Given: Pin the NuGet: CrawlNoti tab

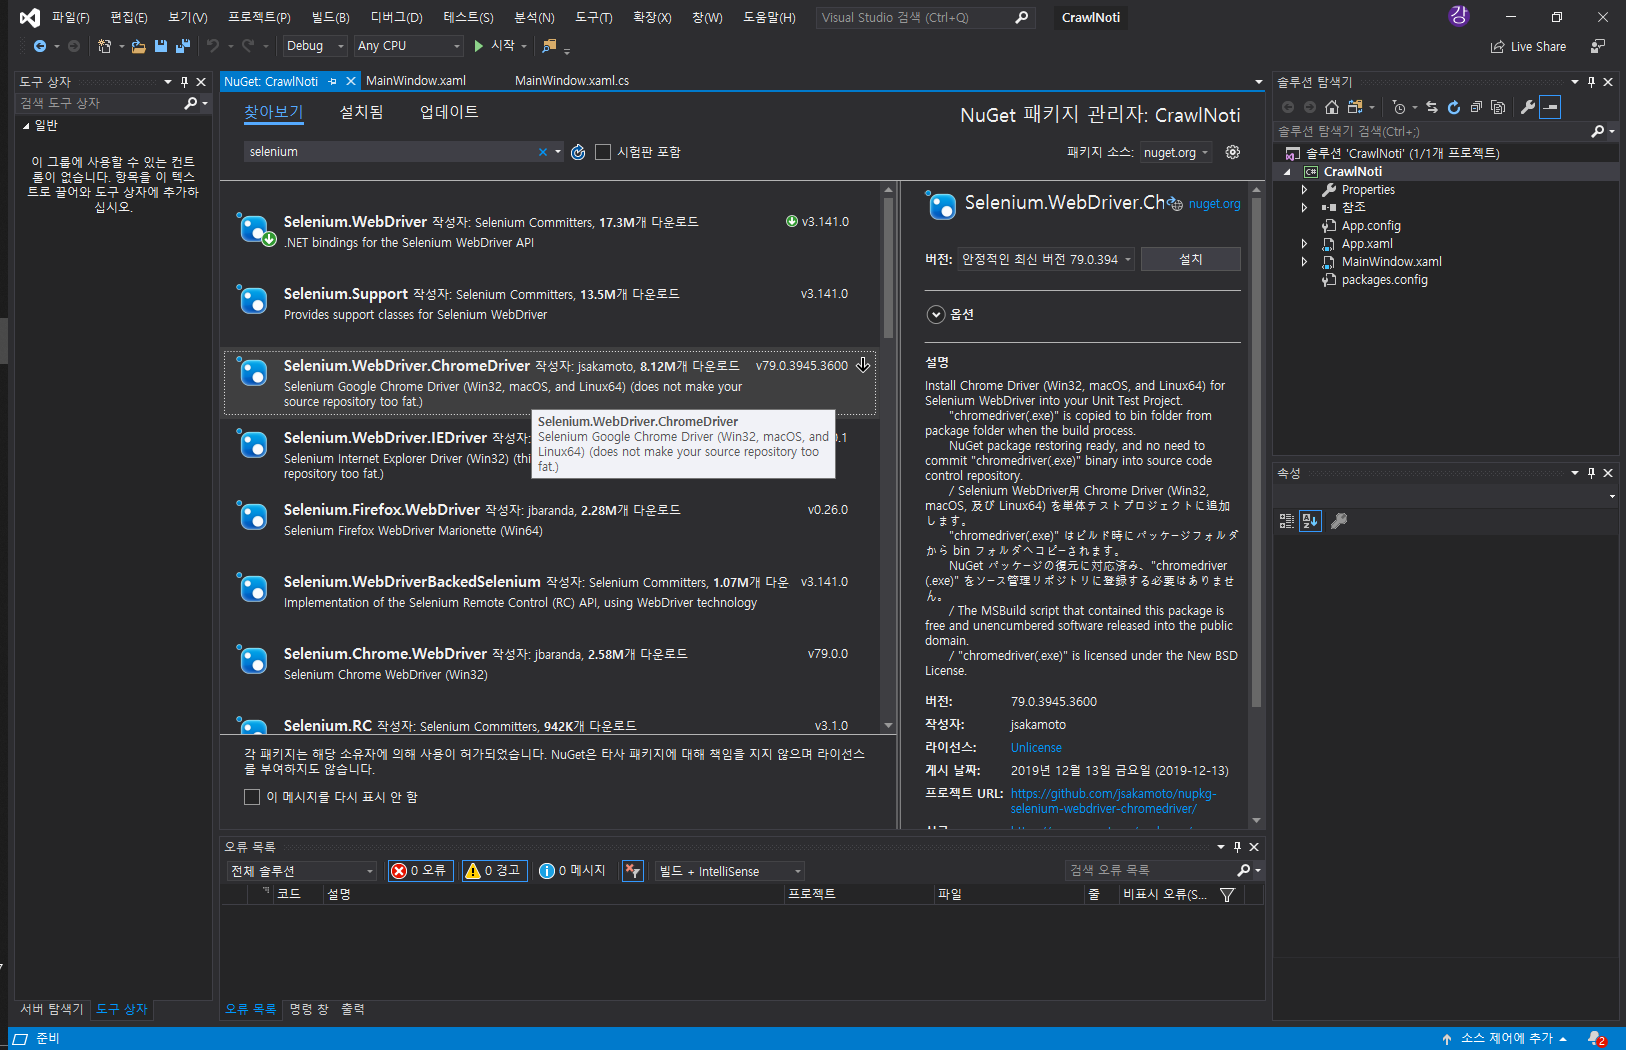Looking at the screenshot, I should click(333, 81).
